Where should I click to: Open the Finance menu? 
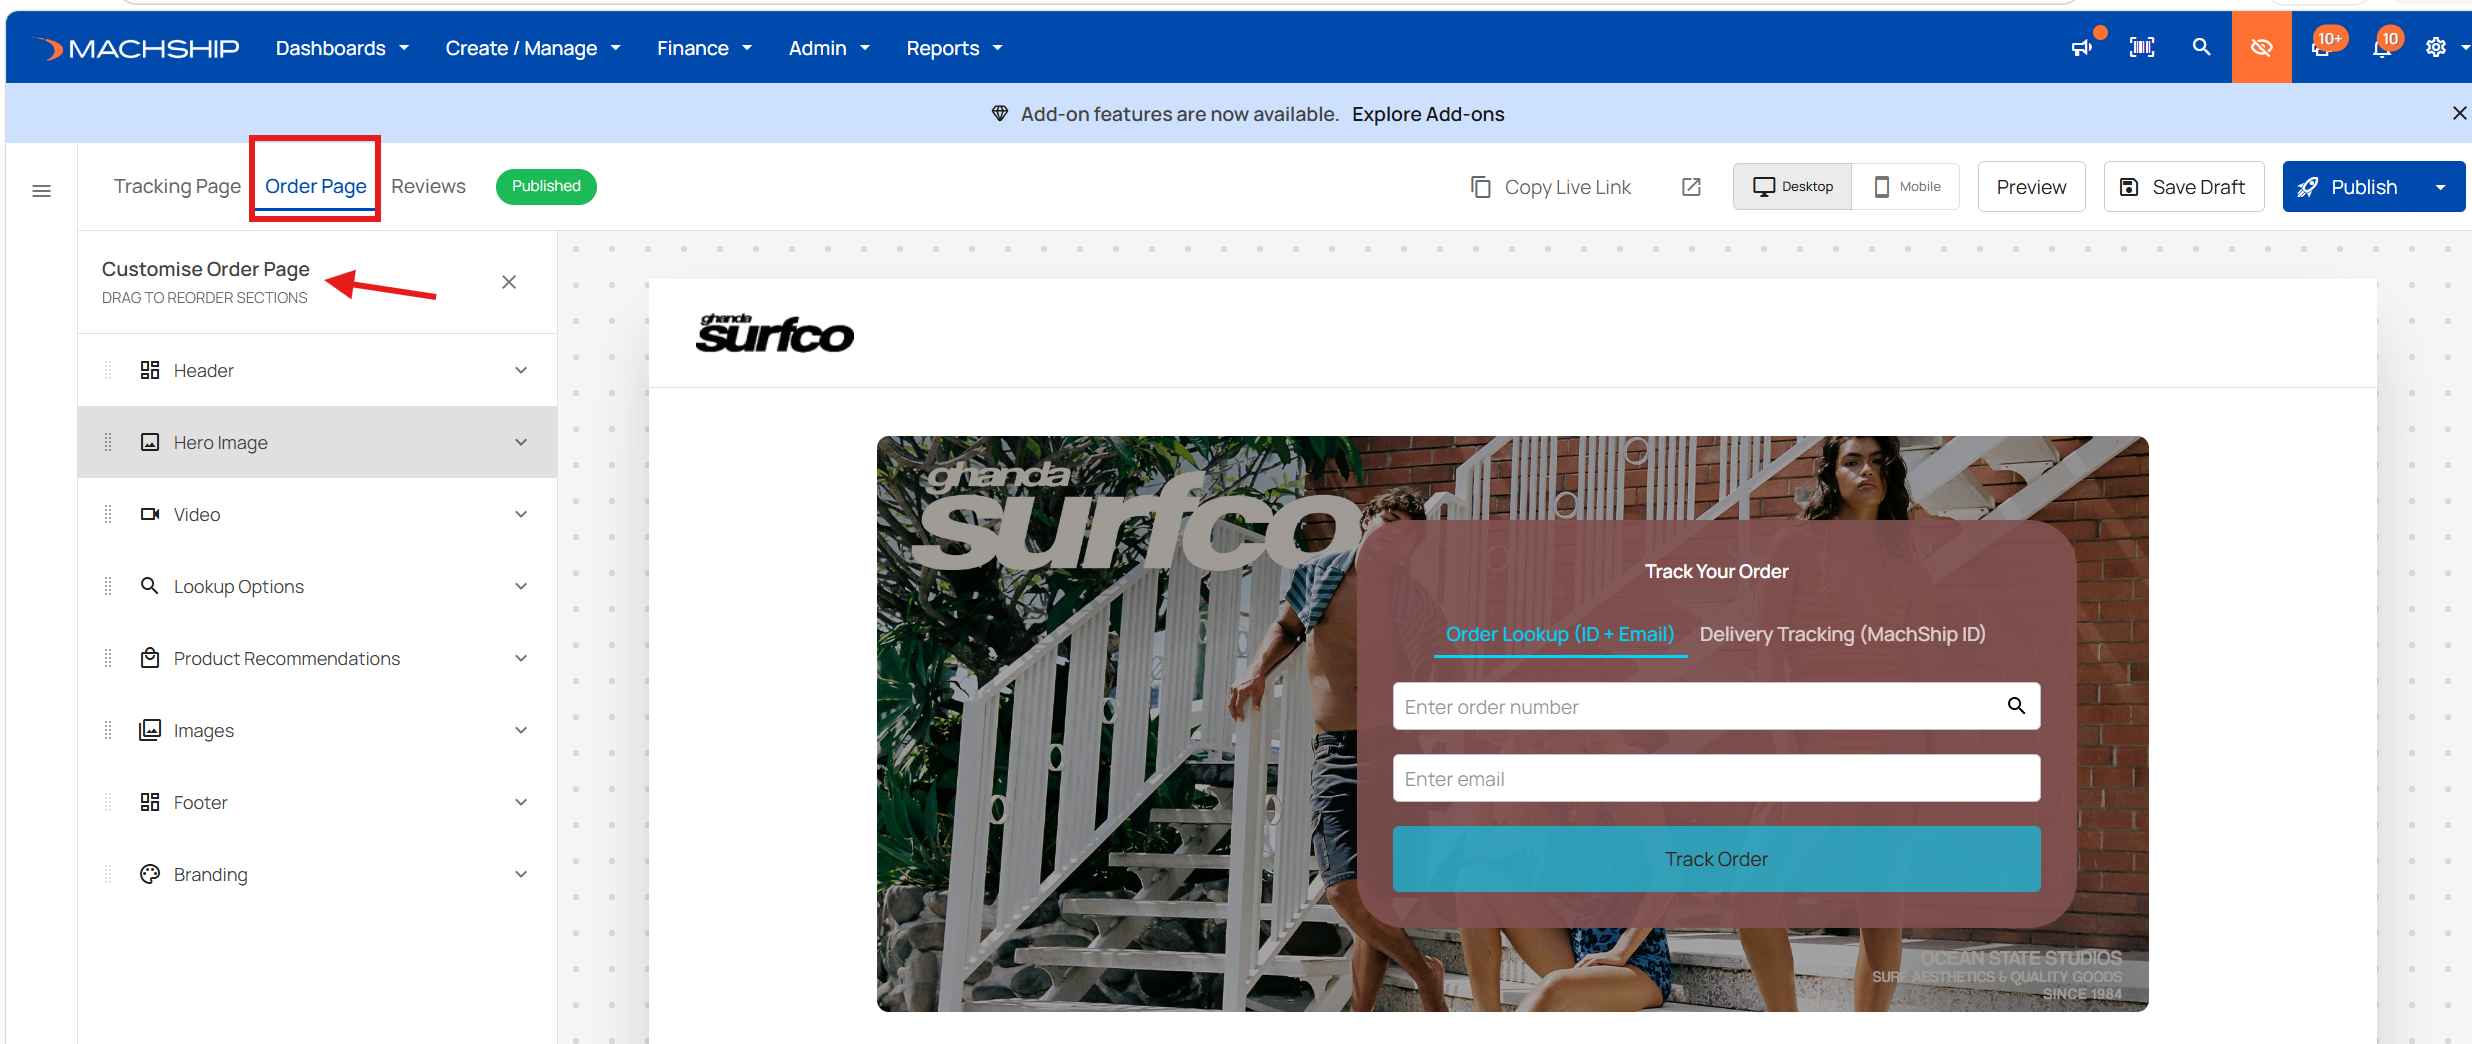point(704,48)
